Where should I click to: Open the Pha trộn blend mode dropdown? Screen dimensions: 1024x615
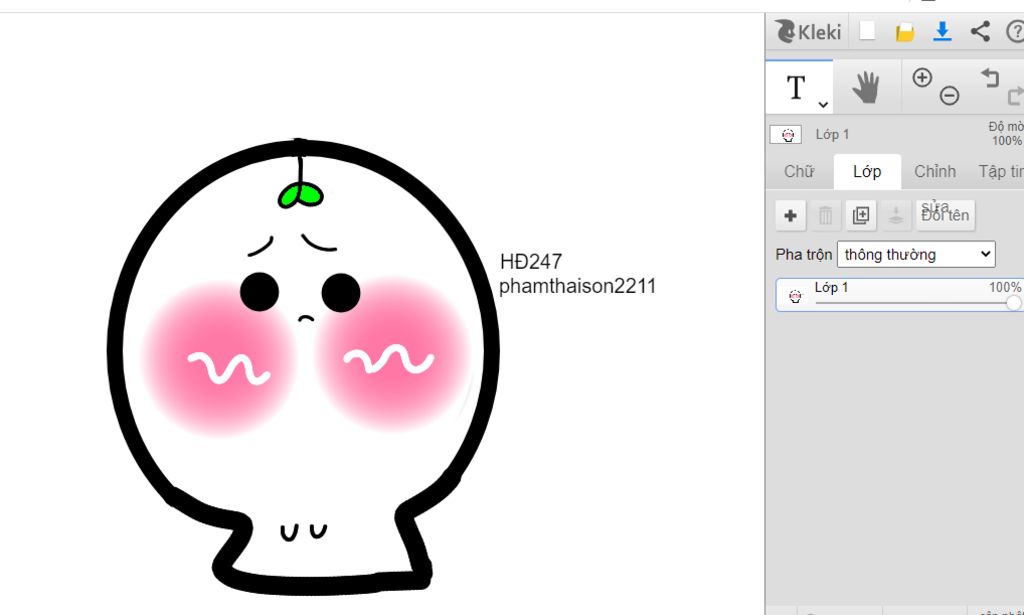click(x=916, y=255)
